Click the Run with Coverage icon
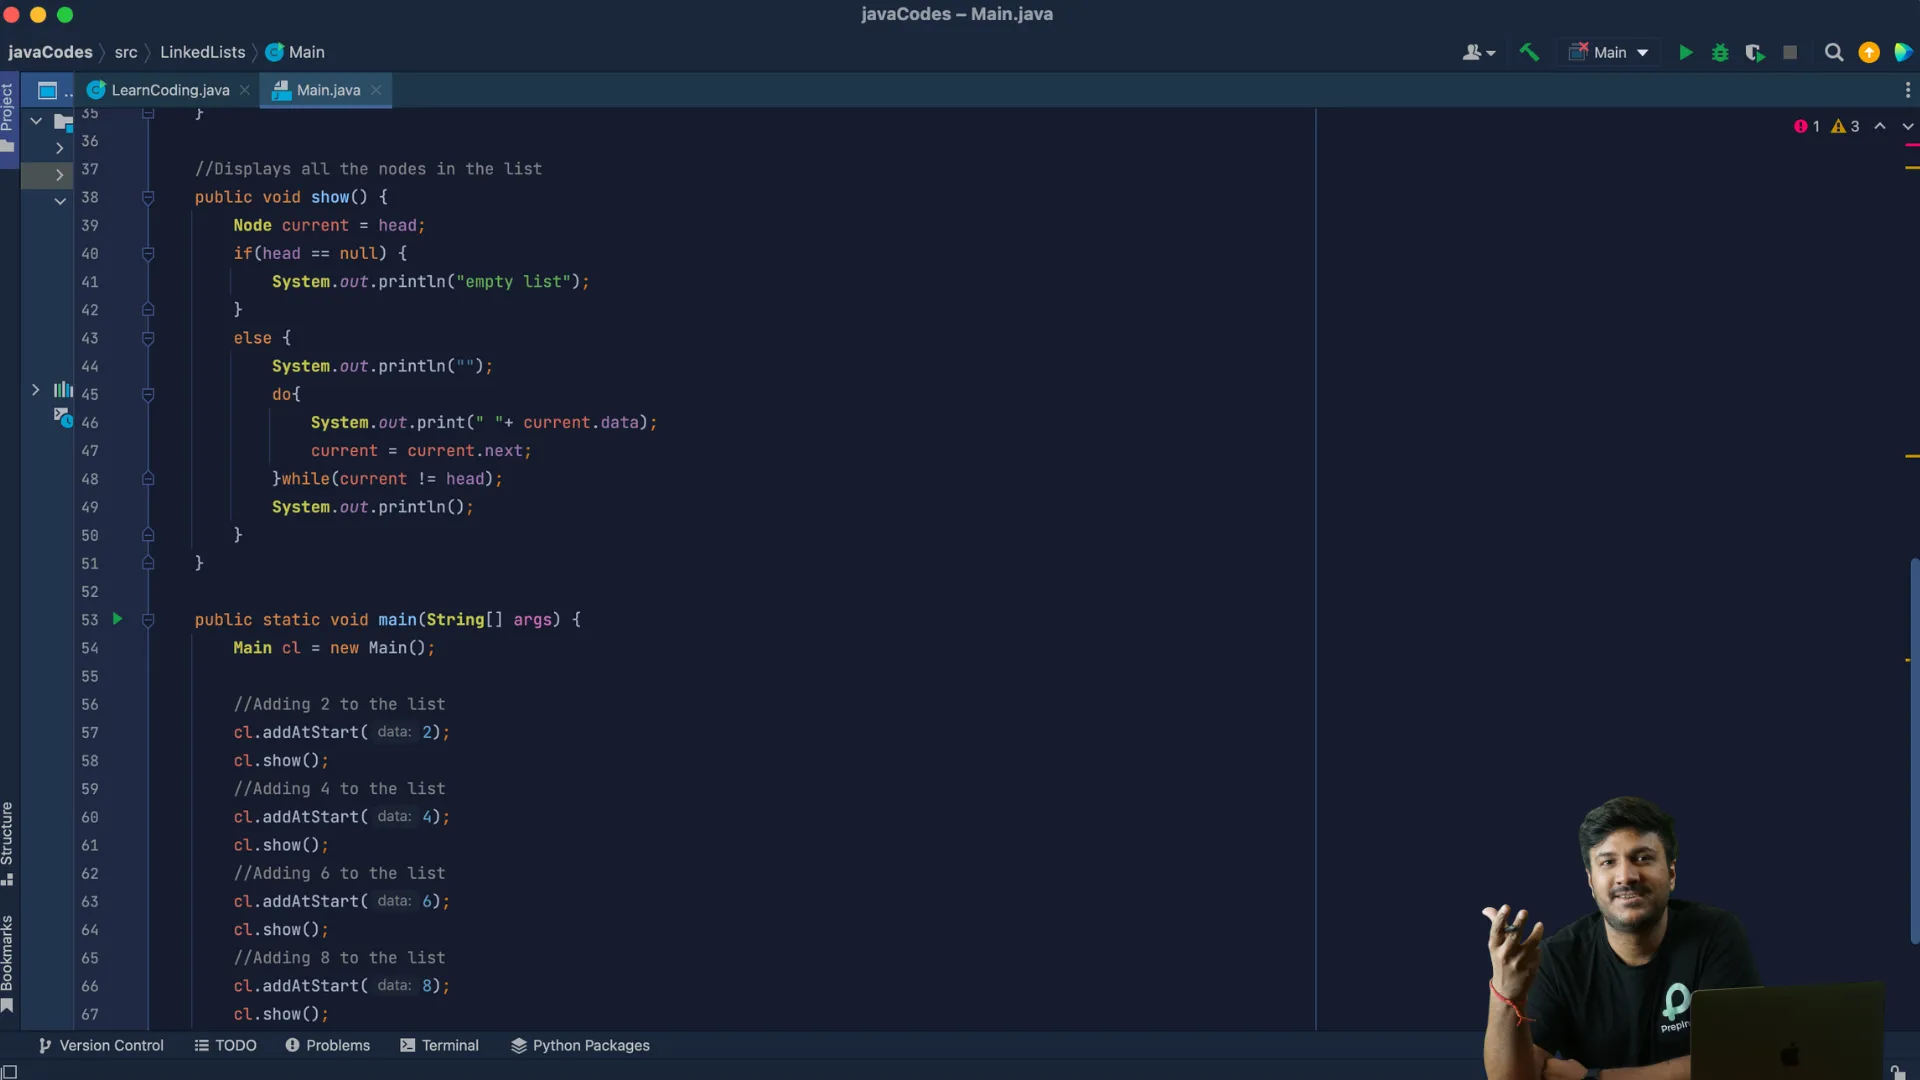This screenshot has height=1080, width=1920. click(1755, 53)
